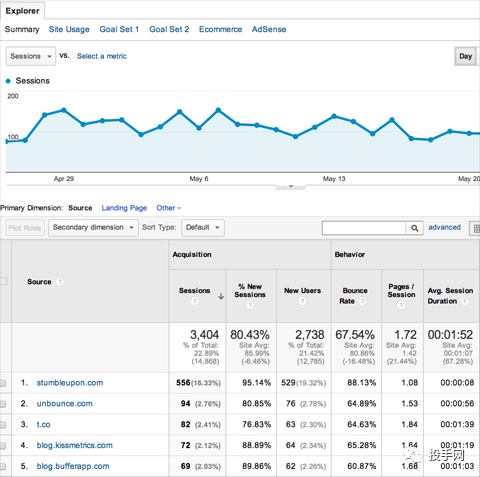480x477 pixels.
Task: Open the blog.bufferapp.com source link
Action: click(73, 466)
